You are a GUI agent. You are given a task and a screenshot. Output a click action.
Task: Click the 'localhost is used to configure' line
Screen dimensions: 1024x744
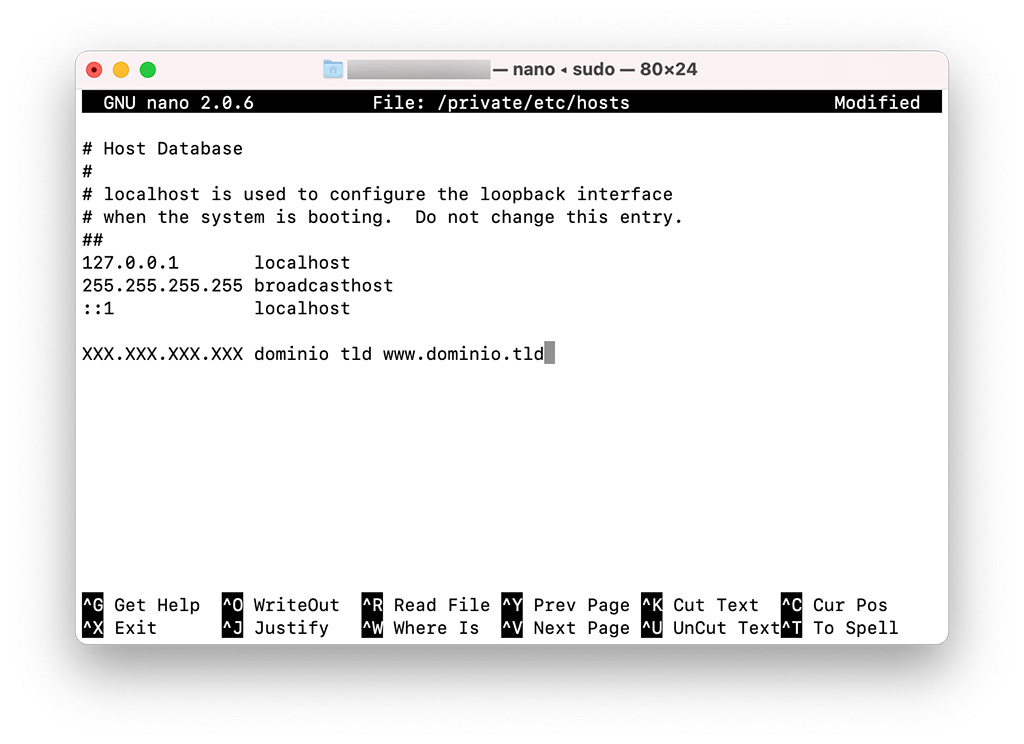377,194
